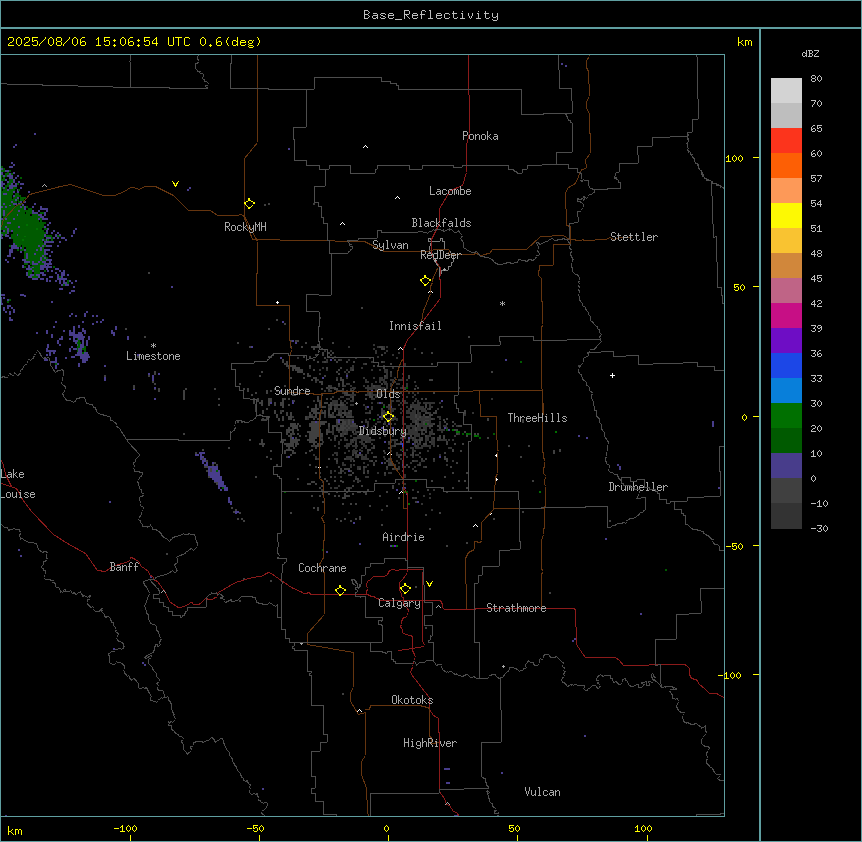Viewport: 862px width, 842px height.
Task: Click the Limestone label
Action: point(153,356)
